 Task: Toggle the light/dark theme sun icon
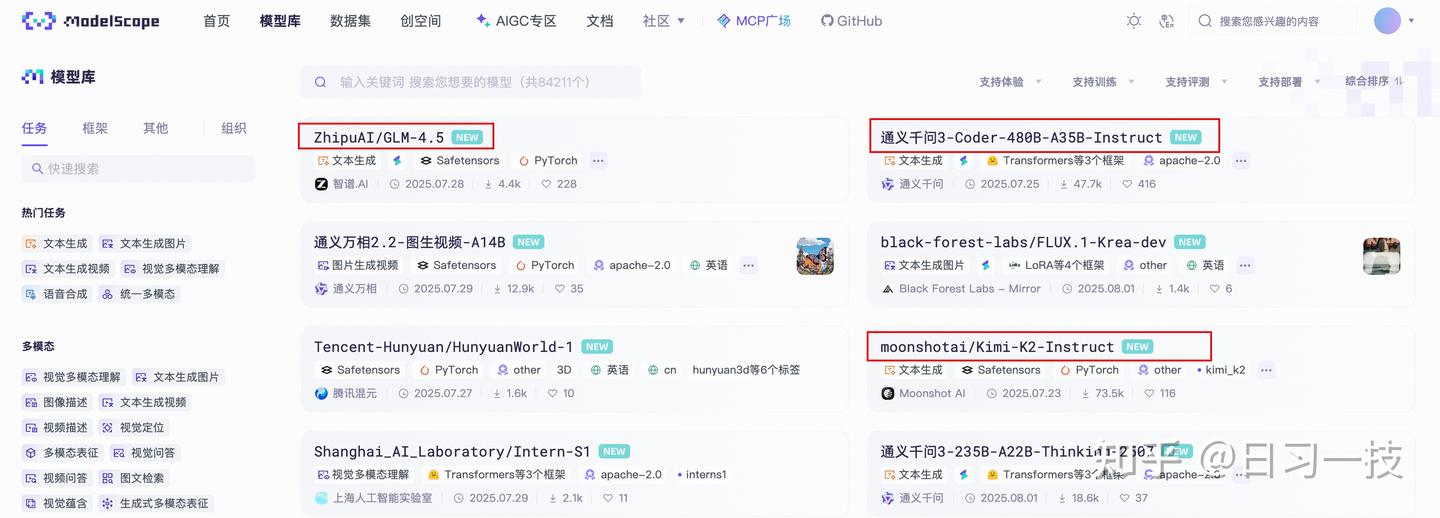[x=1134, y=21]
